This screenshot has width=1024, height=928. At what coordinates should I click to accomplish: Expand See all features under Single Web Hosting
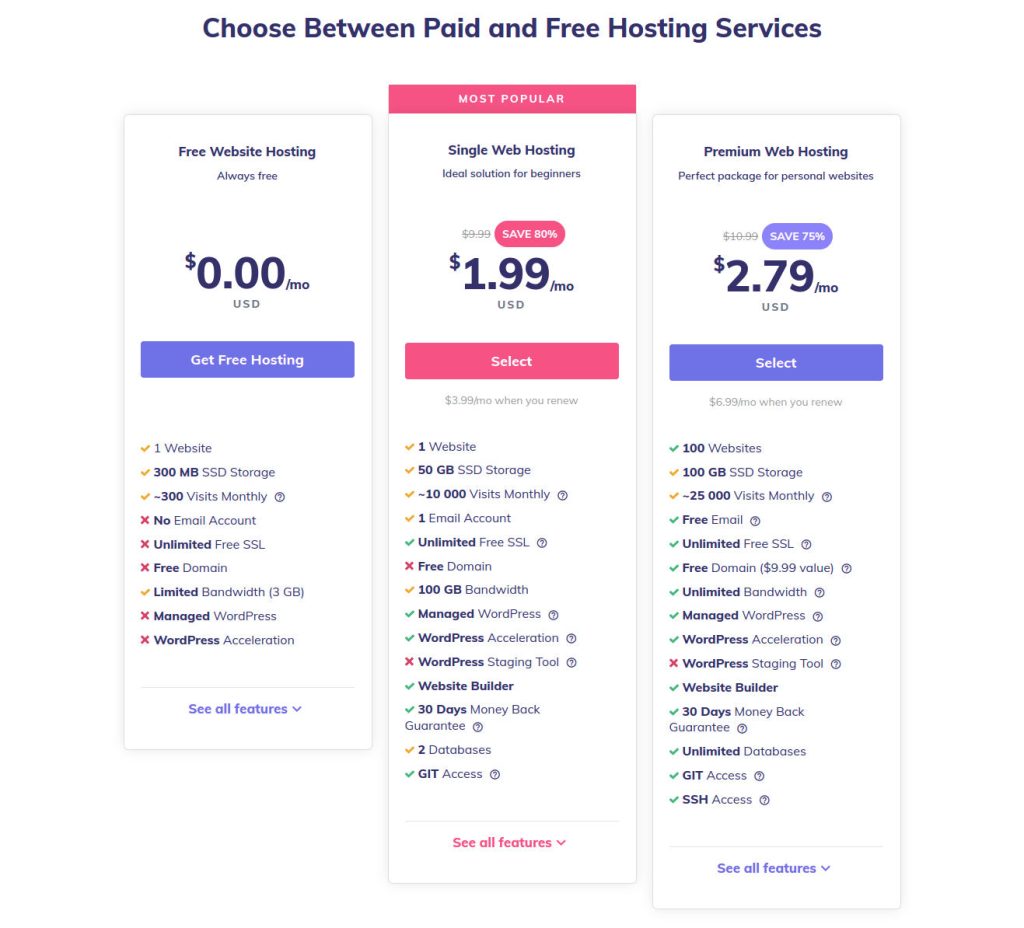point(509,843)
